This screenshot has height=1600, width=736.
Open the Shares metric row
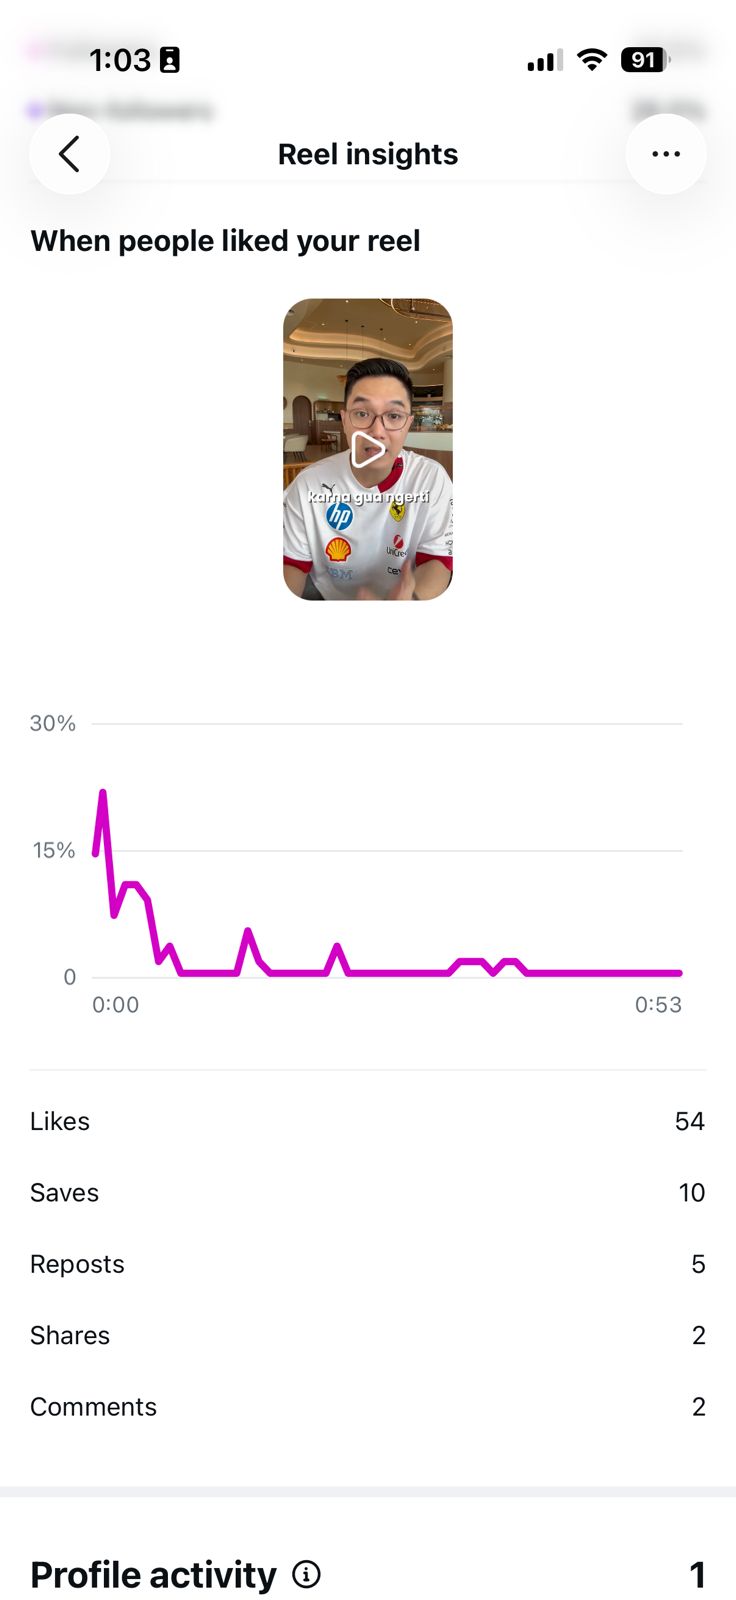(x=368, y=1335)
